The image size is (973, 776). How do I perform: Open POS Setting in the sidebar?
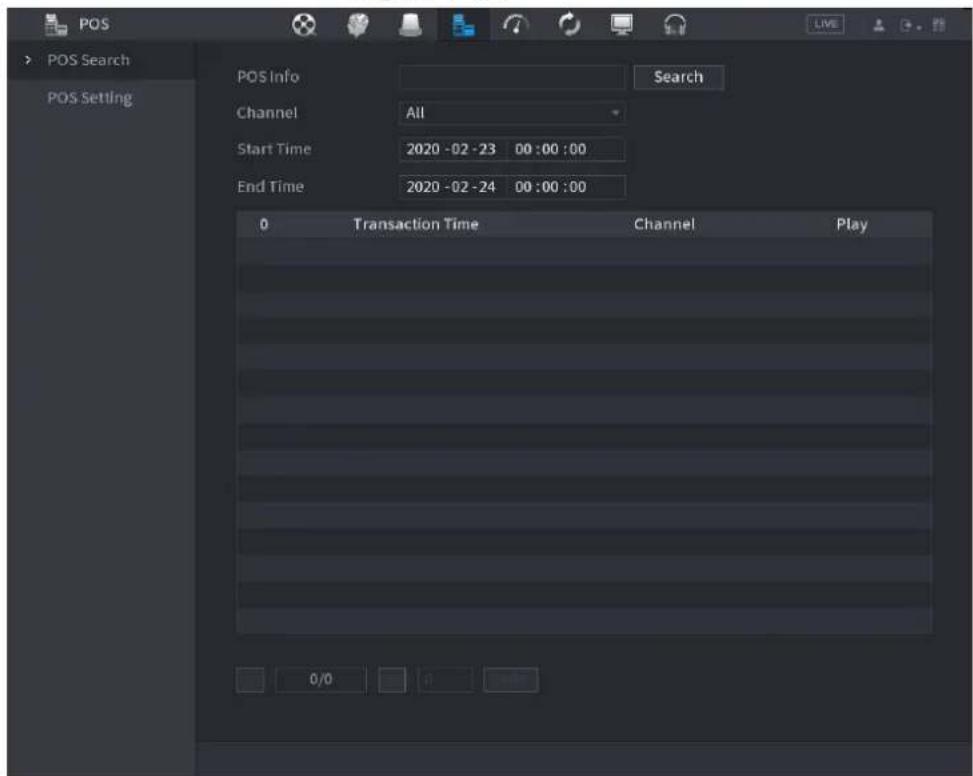(89, 98)
